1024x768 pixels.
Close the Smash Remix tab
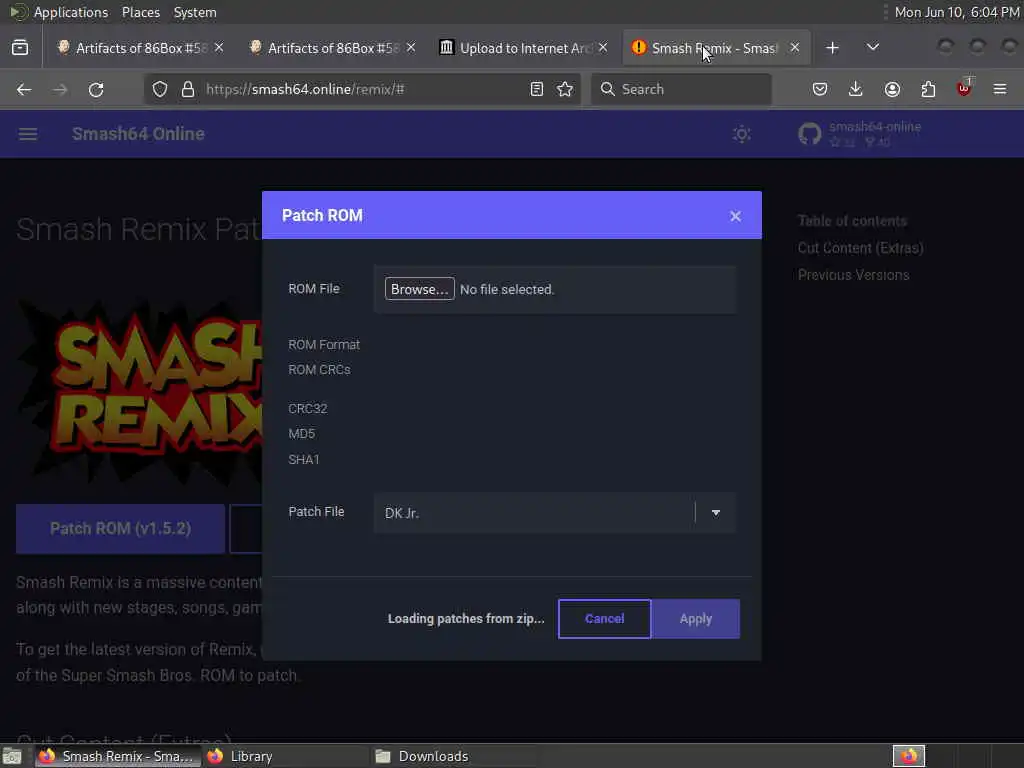pos(795,48)
